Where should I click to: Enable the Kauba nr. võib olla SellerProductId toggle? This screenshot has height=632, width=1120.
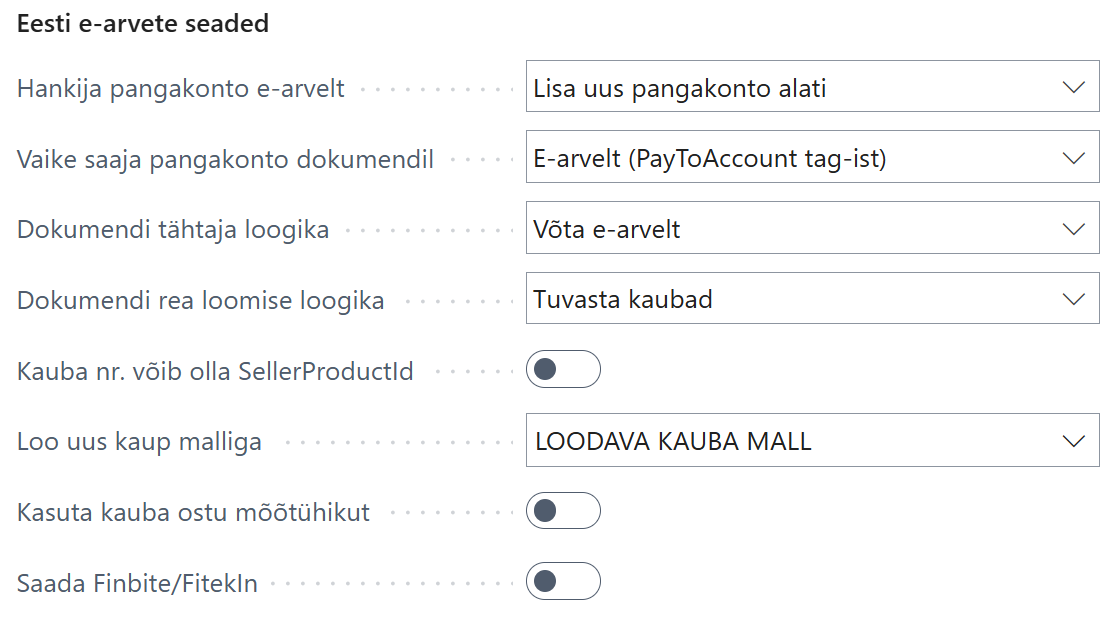(x=563, y=370)
